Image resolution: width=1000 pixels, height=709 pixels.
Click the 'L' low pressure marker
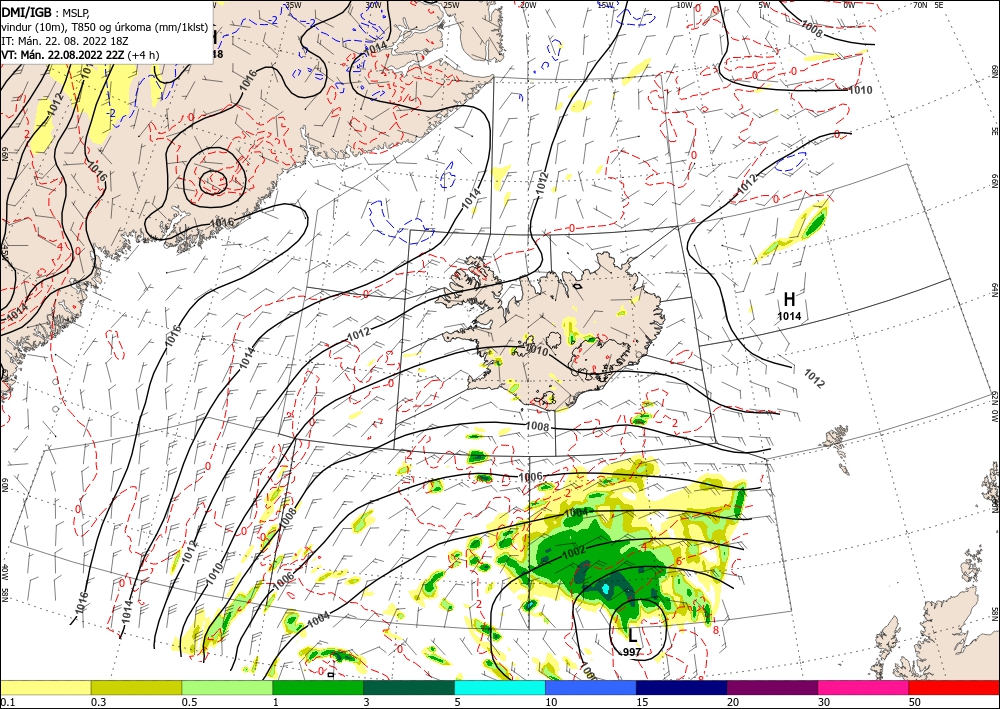(x=633, y=635)
